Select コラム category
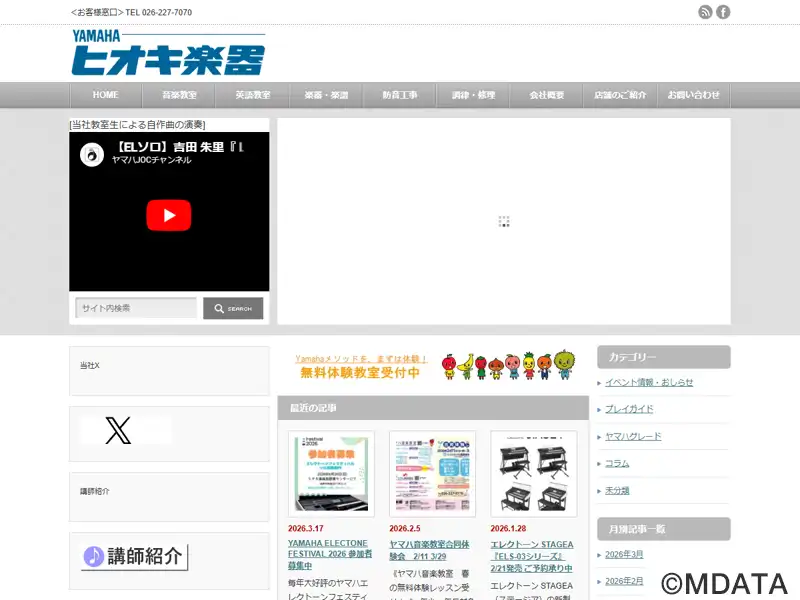This screenshot has height=600, width=800. [617, 463]
